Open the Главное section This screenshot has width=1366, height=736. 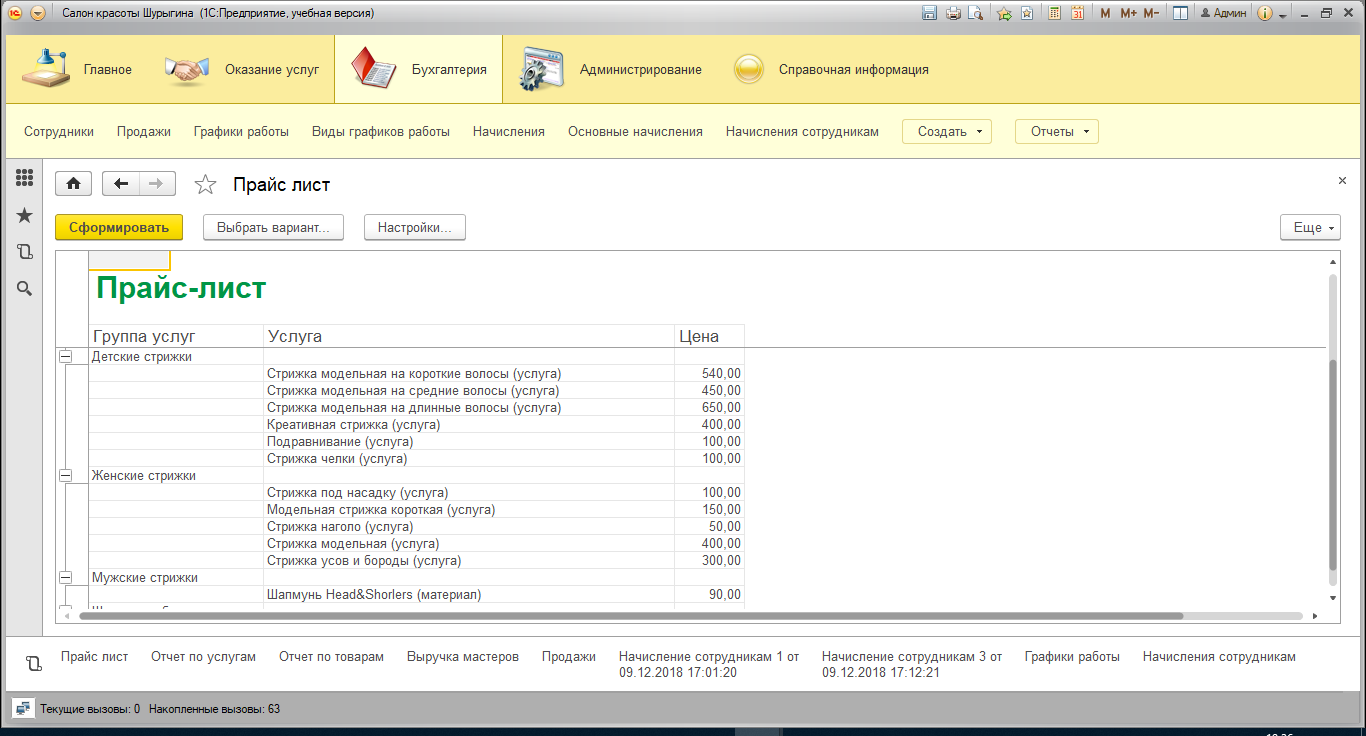(77, 70)
